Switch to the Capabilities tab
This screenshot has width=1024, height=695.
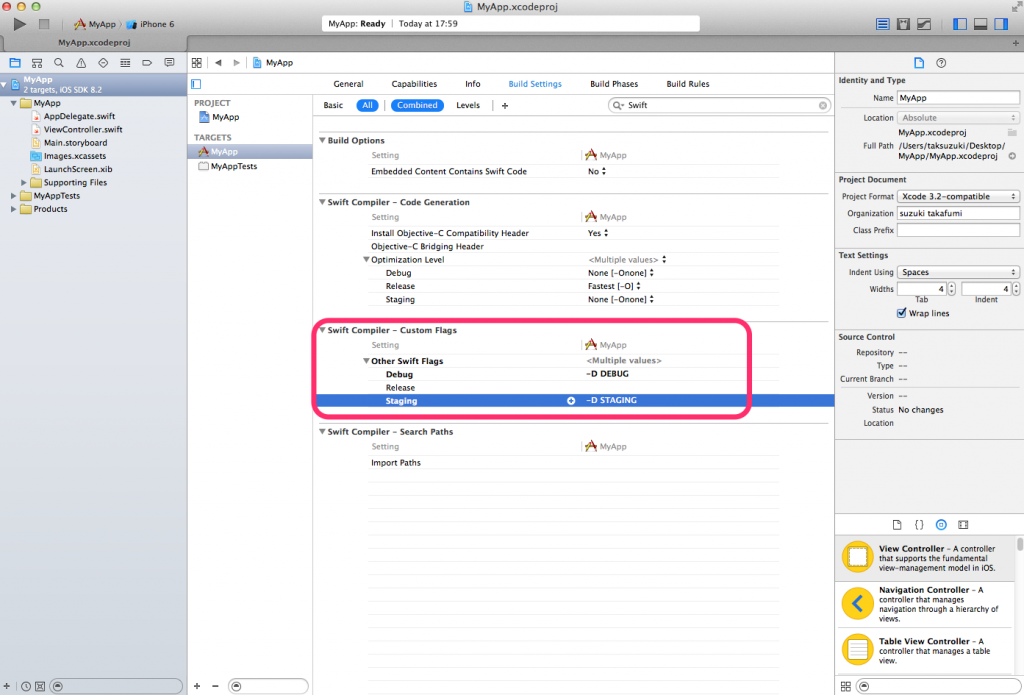coord(414,84)
